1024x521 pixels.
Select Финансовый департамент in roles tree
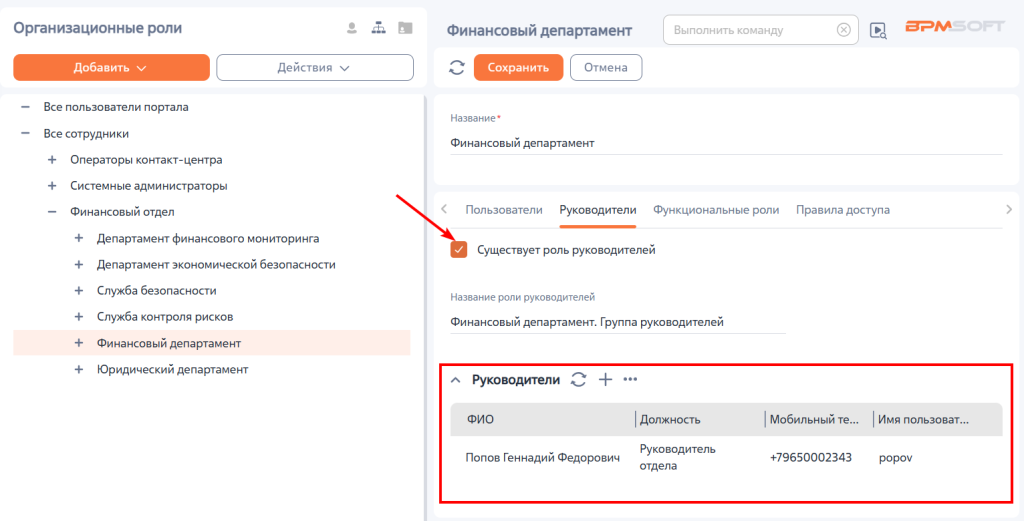point(169,343)
